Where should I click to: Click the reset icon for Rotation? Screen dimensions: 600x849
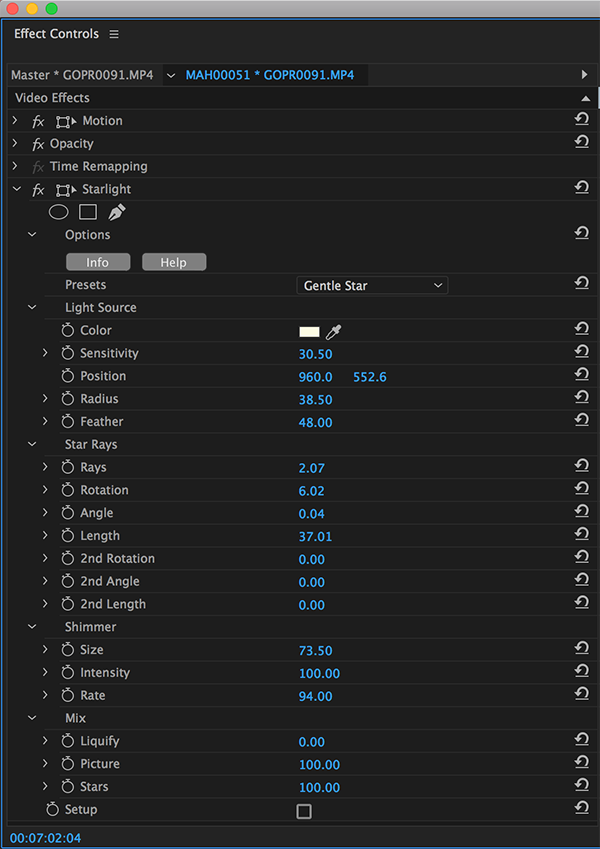(x=581, y=490)
